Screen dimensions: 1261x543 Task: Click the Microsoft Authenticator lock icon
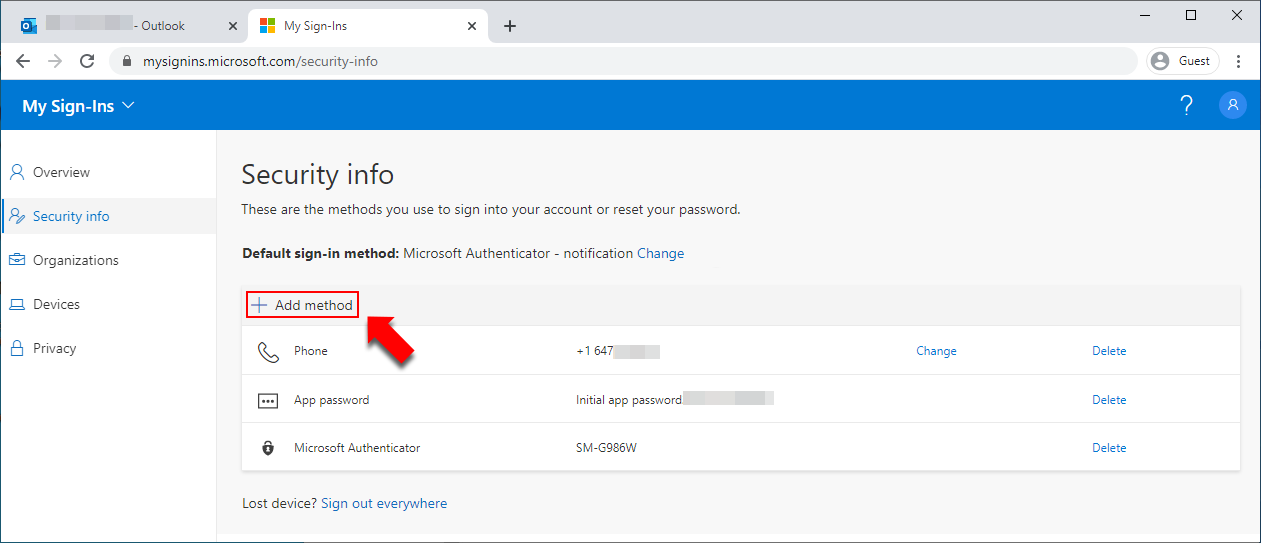tap(268, 448)
